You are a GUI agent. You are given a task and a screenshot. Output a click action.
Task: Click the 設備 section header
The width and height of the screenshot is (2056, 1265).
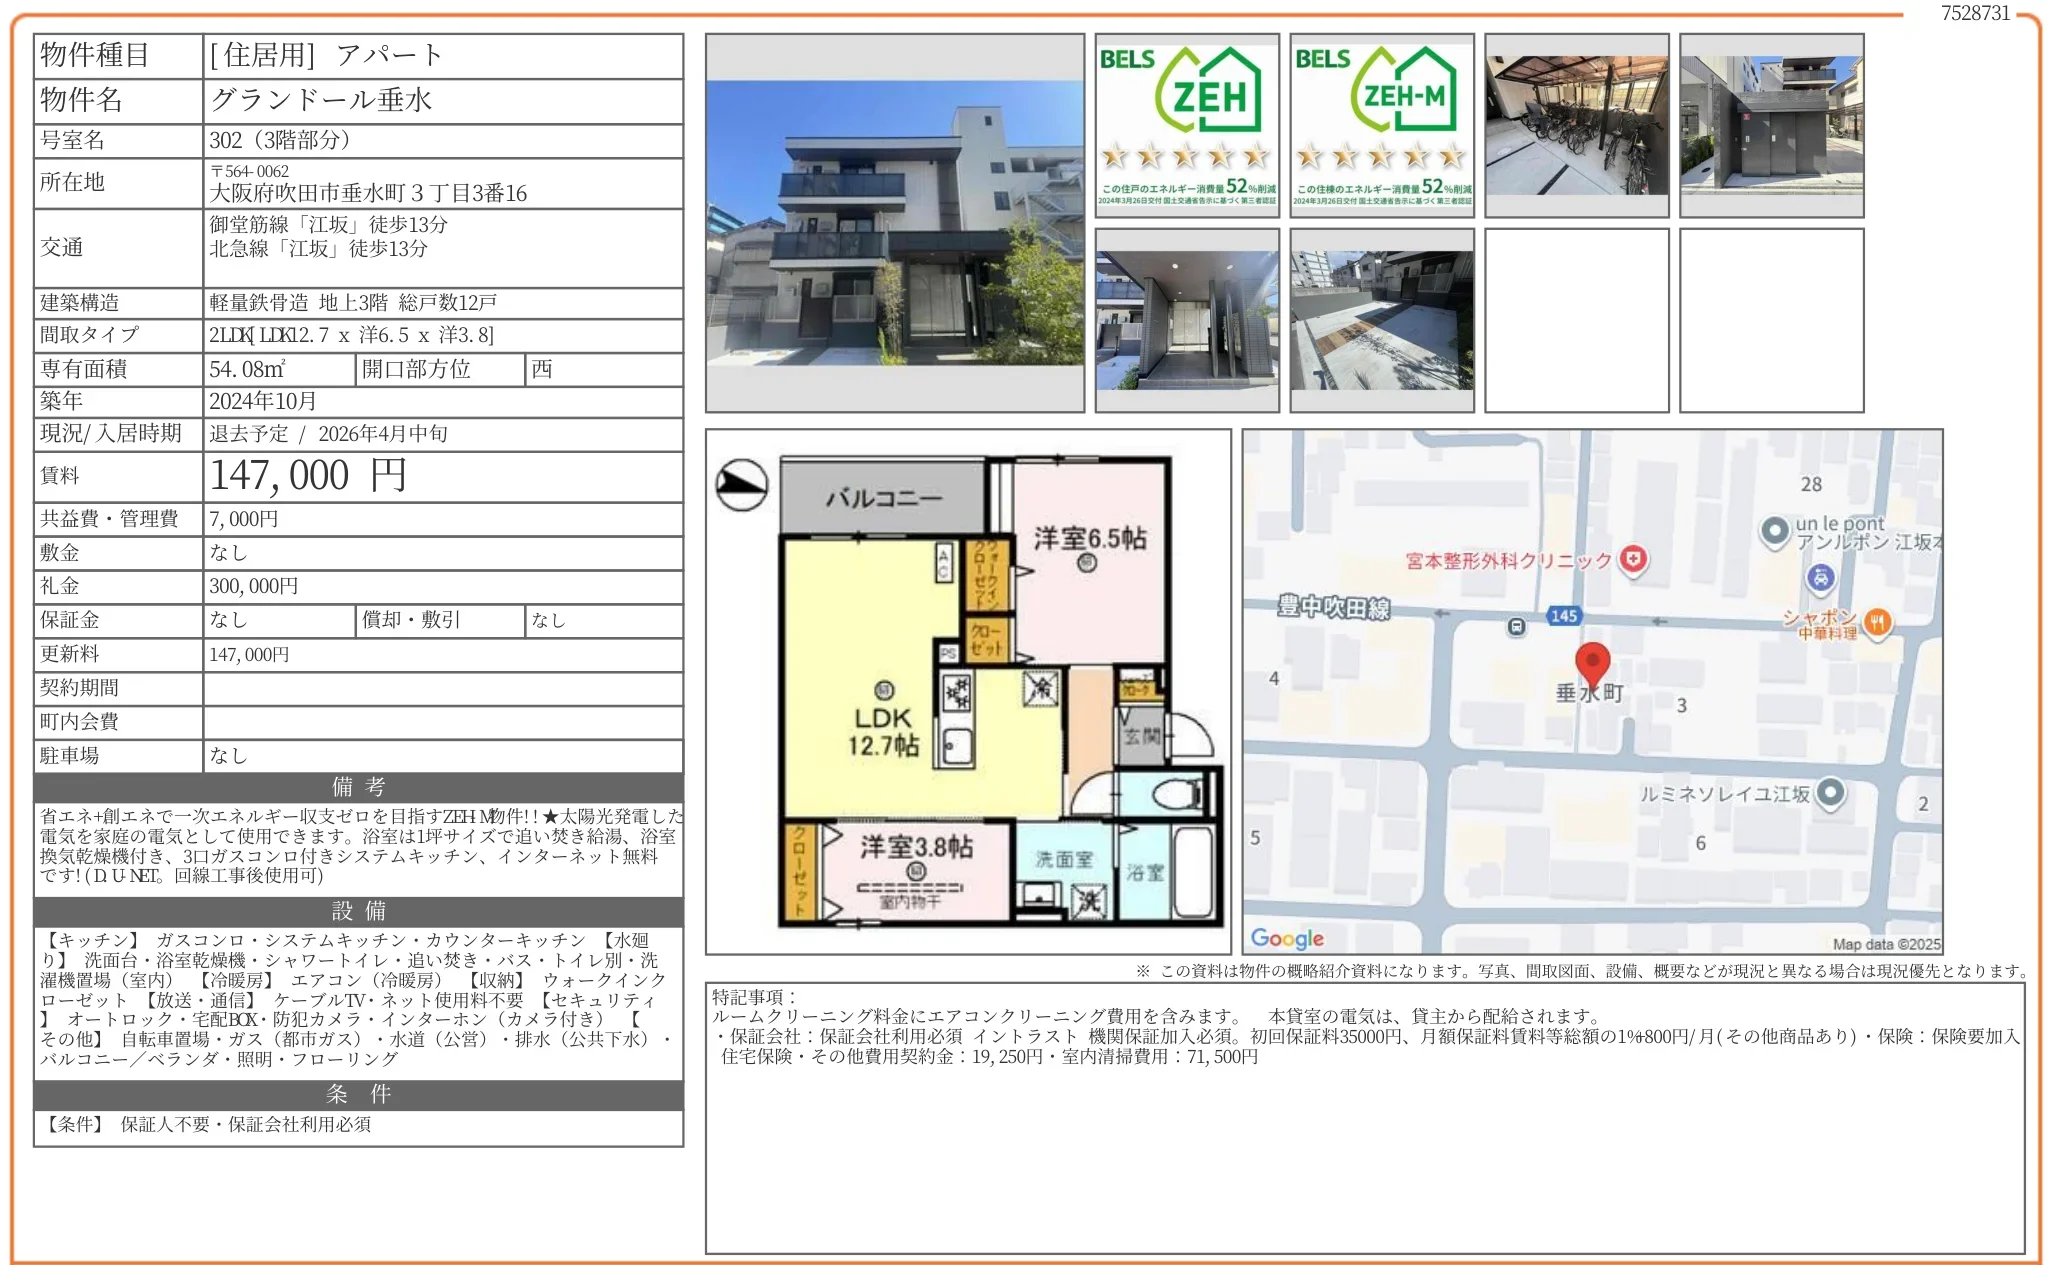(x=358, y=911)
